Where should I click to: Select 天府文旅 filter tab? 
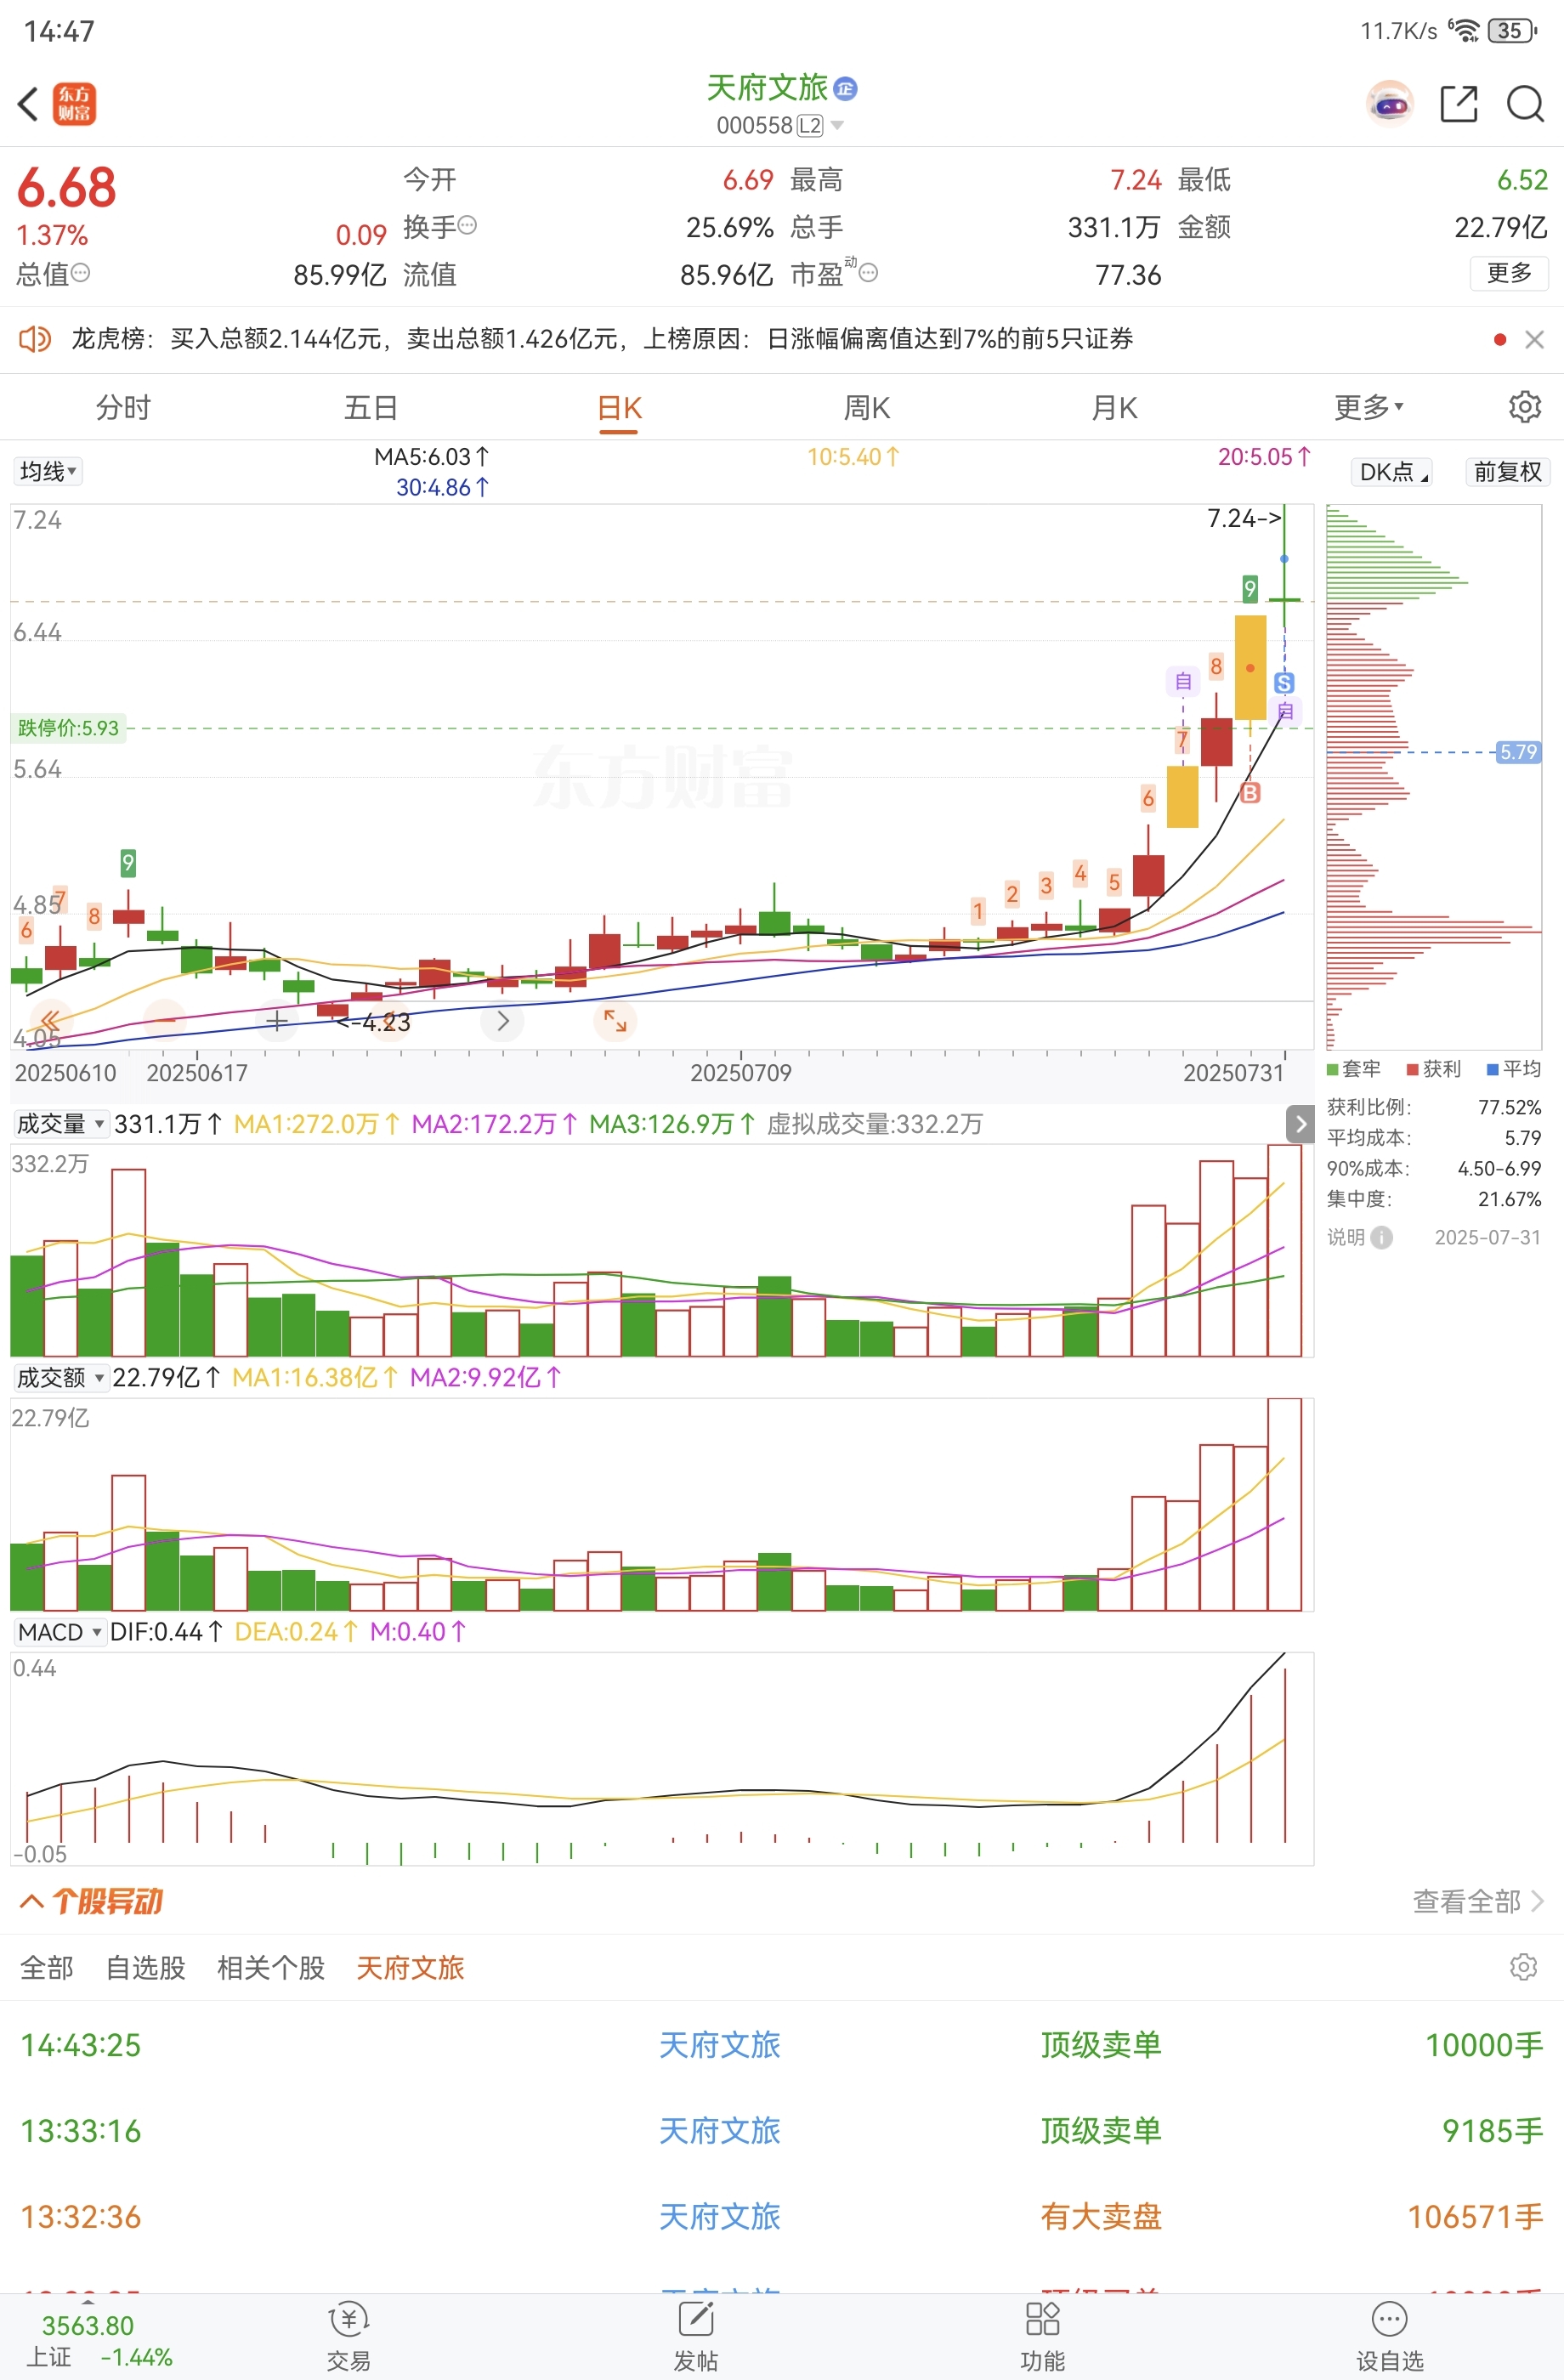click(410, 1968)
